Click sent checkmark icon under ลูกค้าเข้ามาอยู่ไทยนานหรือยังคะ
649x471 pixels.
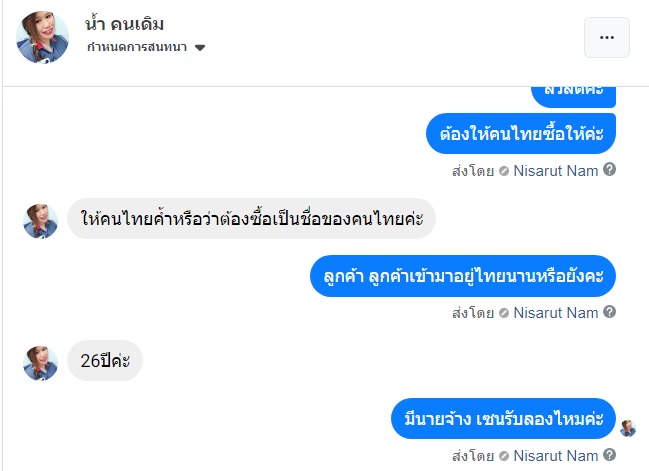(504, 312)
